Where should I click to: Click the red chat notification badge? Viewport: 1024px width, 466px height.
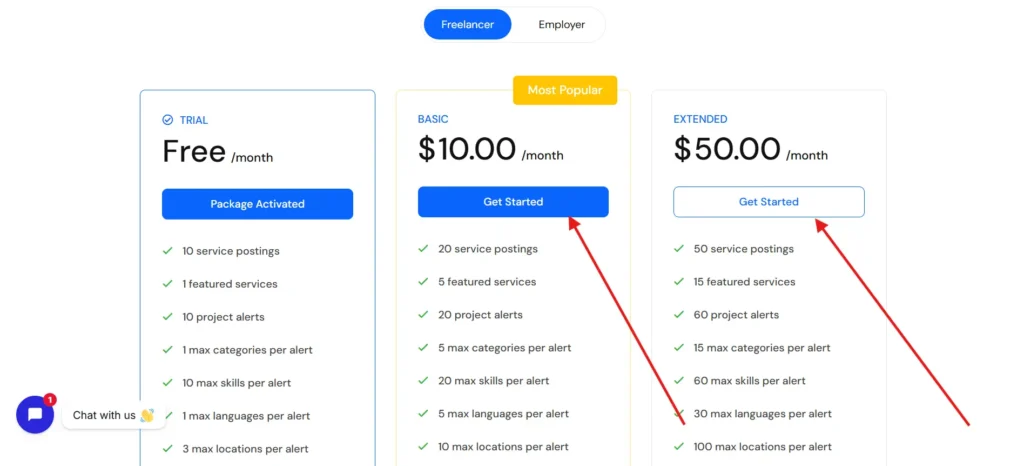coord(50,399)
